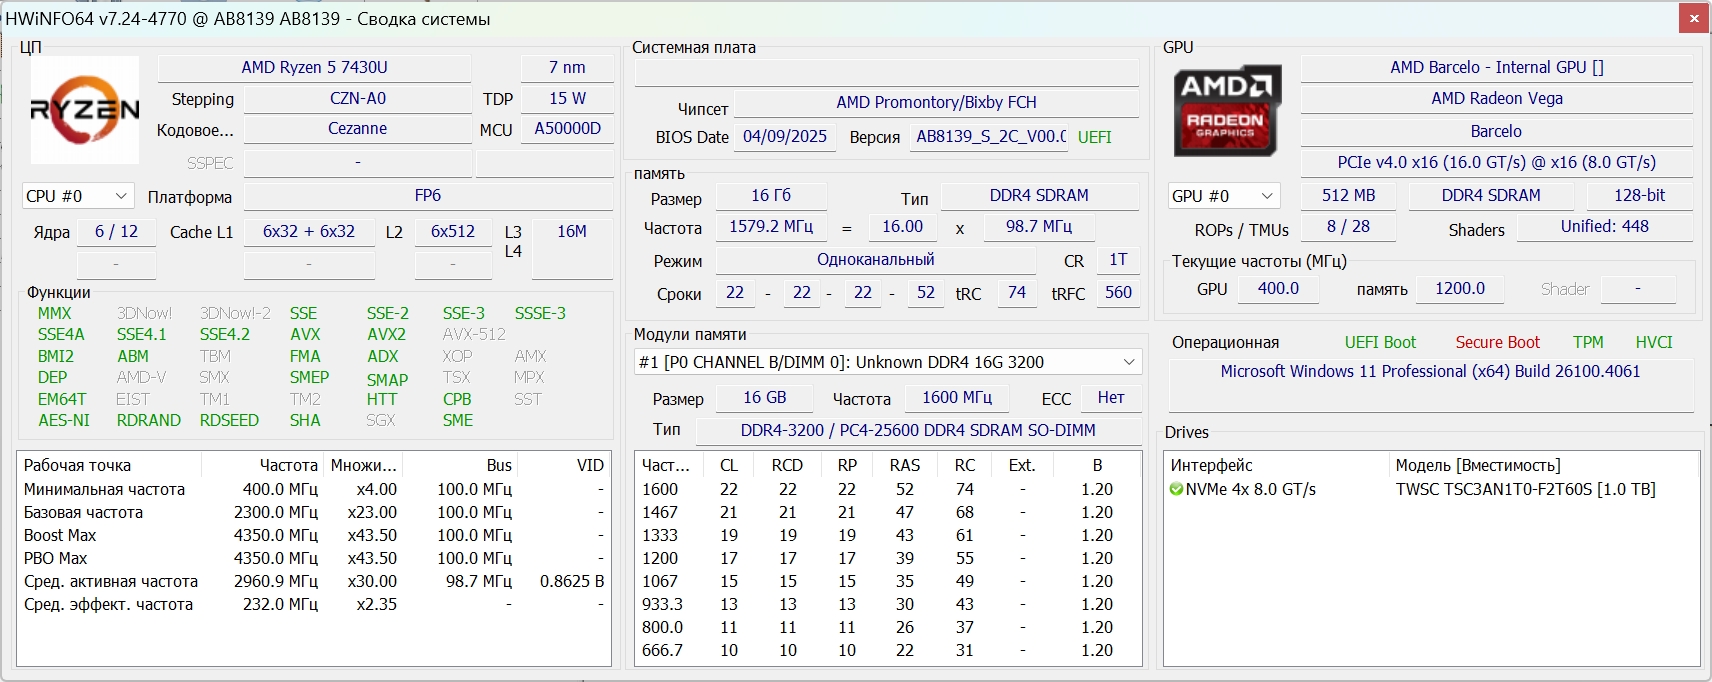Select the 1600 row in memory timings table
Screen dimensions: 1712x682
pos(660,489)
